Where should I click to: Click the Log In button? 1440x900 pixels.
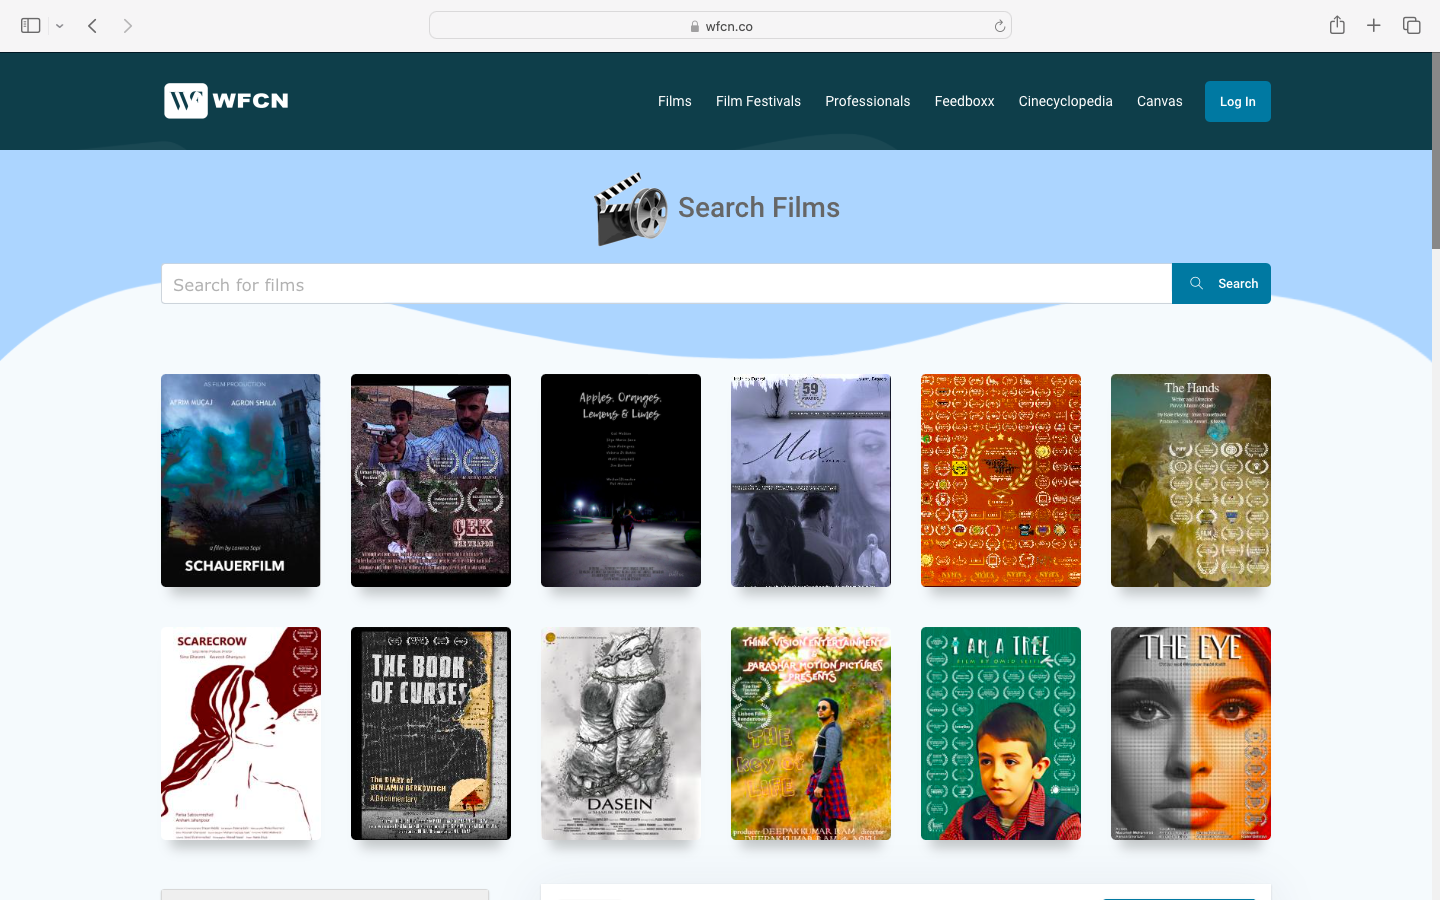click(1237, 101)
